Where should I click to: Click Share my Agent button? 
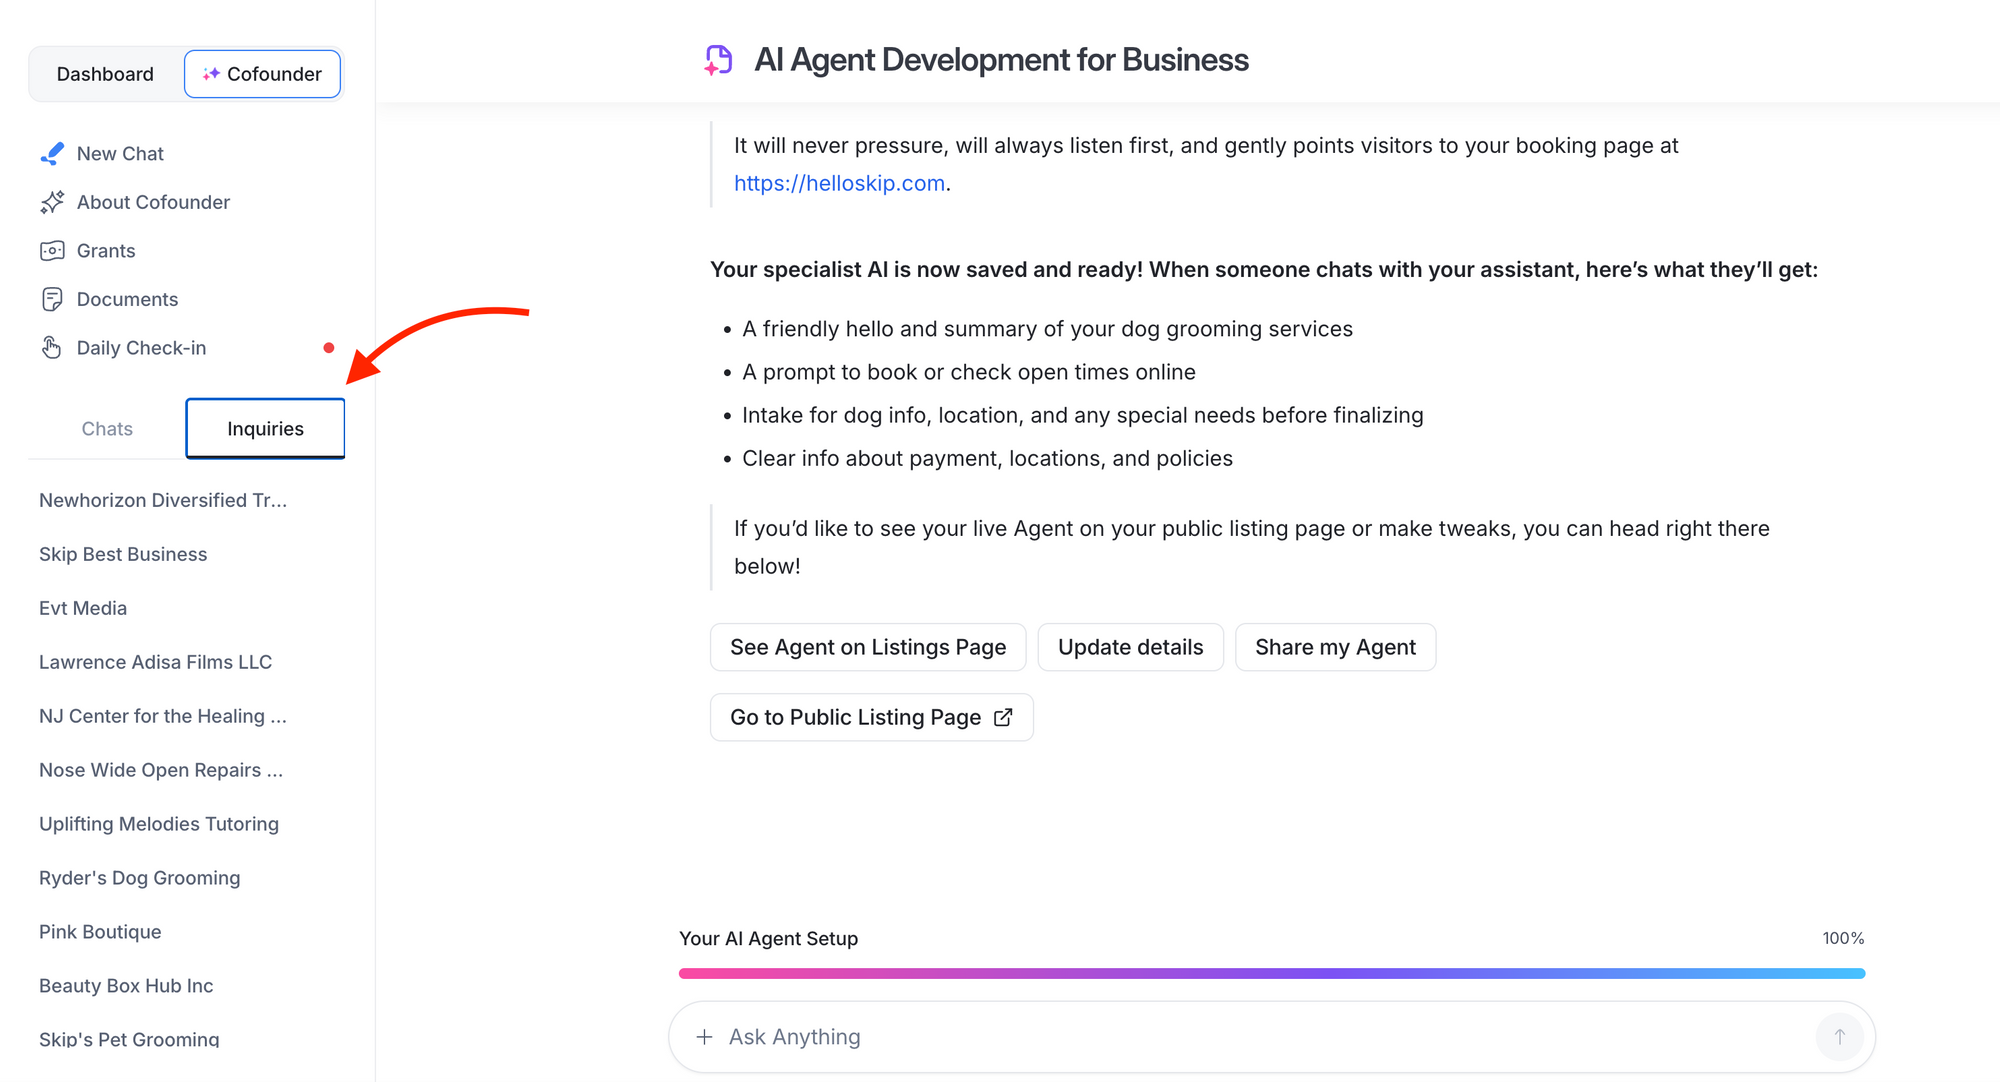1335,647
